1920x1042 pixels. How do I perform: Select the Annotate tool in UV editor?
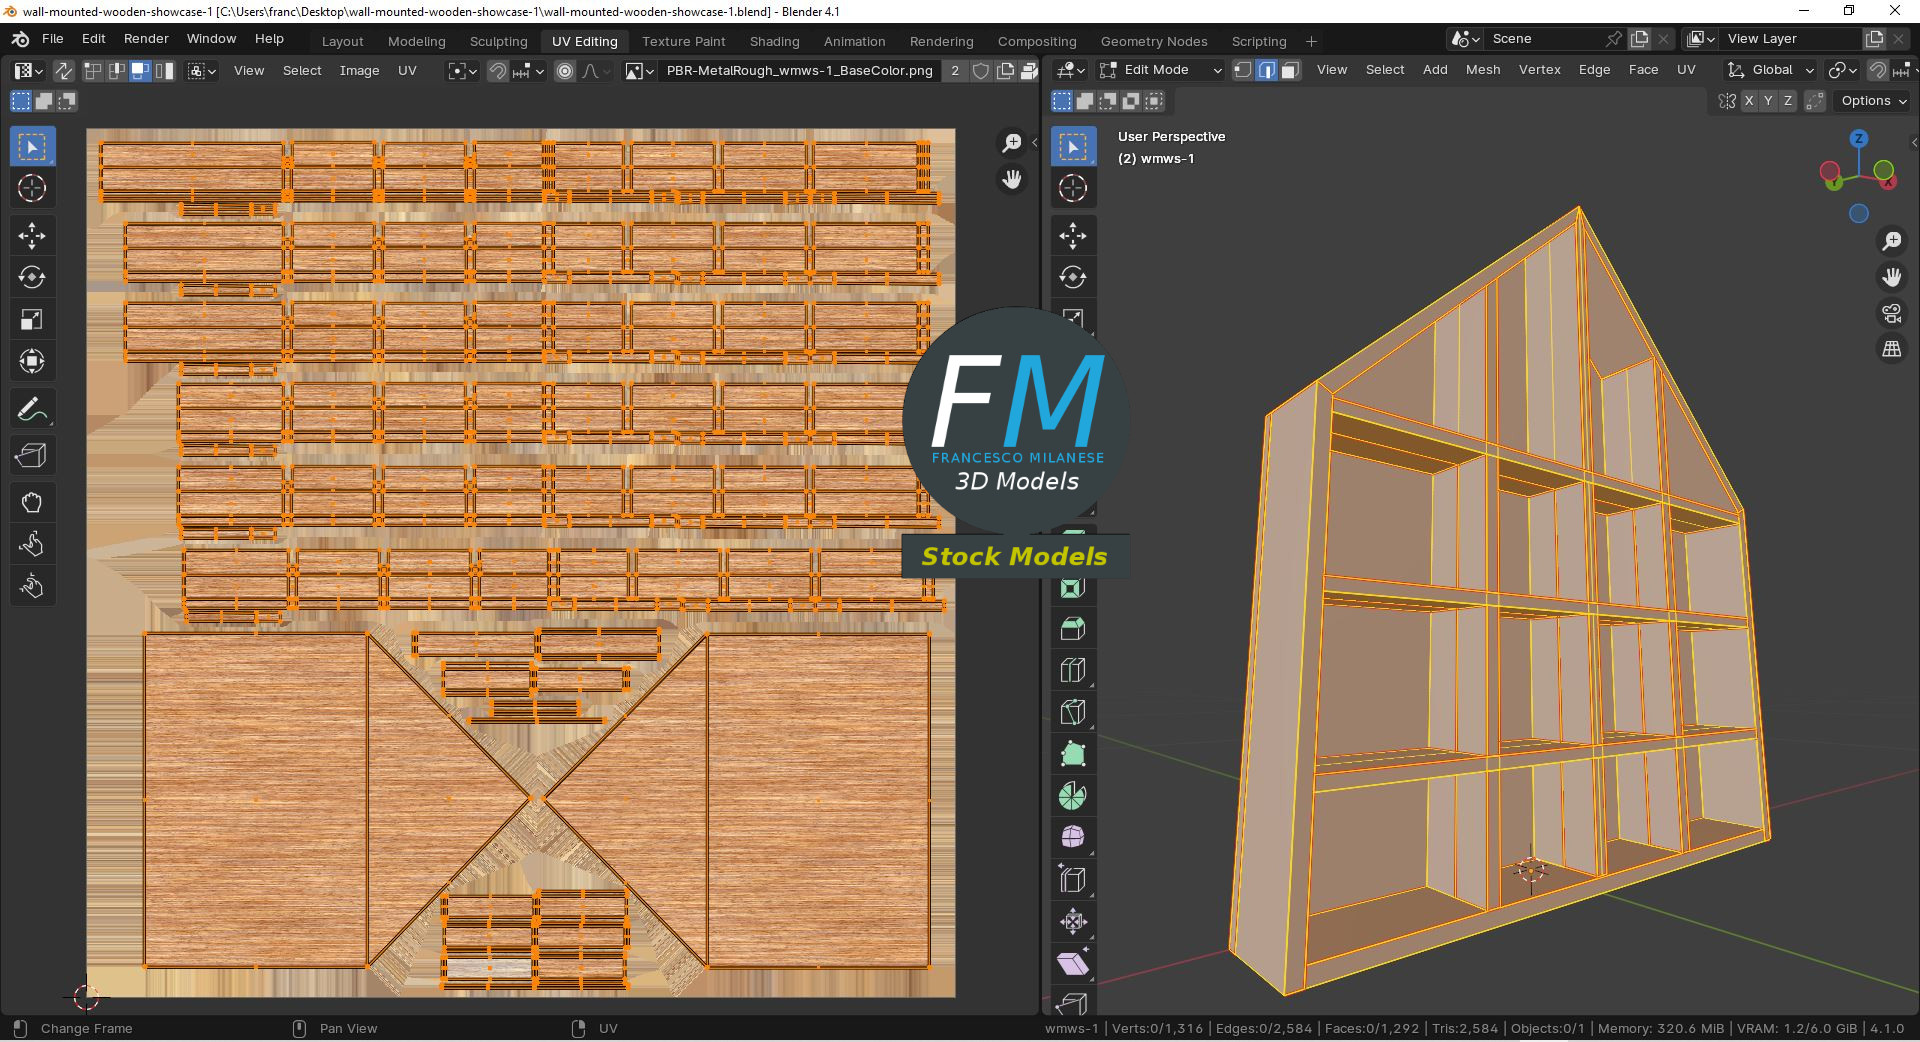click(32, 409)
